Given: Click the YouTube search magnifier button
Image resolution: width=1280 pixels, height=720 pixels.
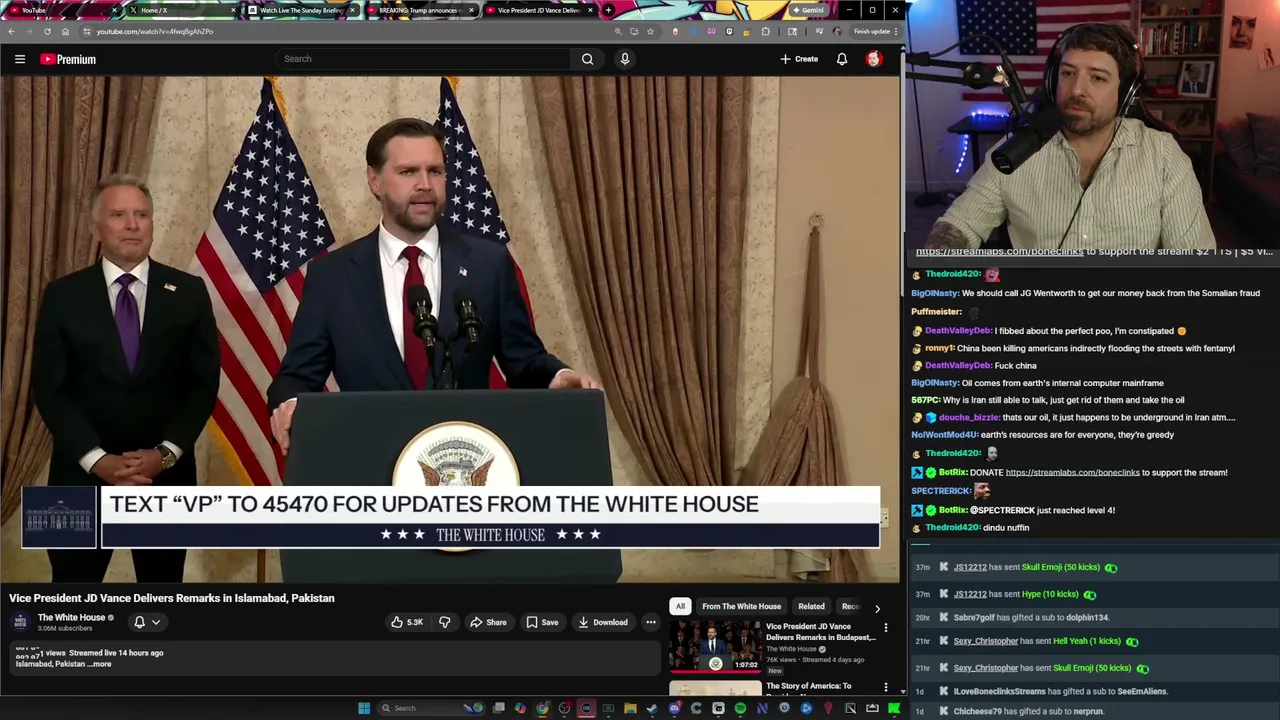Looking at the screenshot, I should (x=588, y=59).
